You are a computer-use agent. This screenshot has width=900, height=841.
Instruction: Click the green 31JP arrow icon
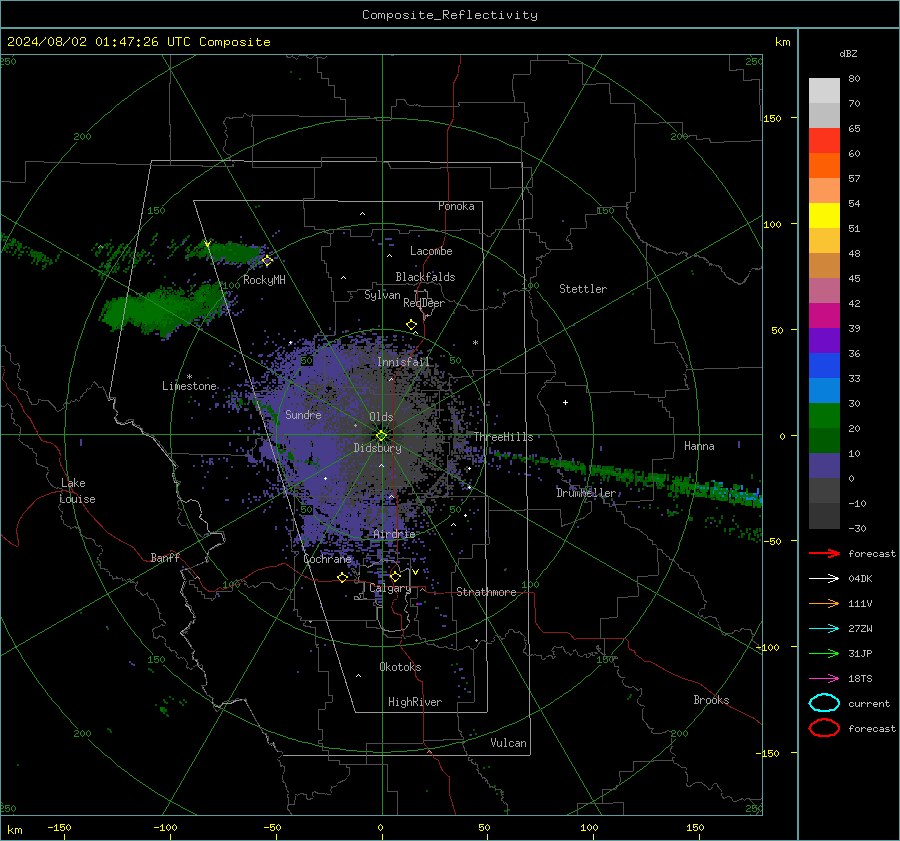coord(824,653)
